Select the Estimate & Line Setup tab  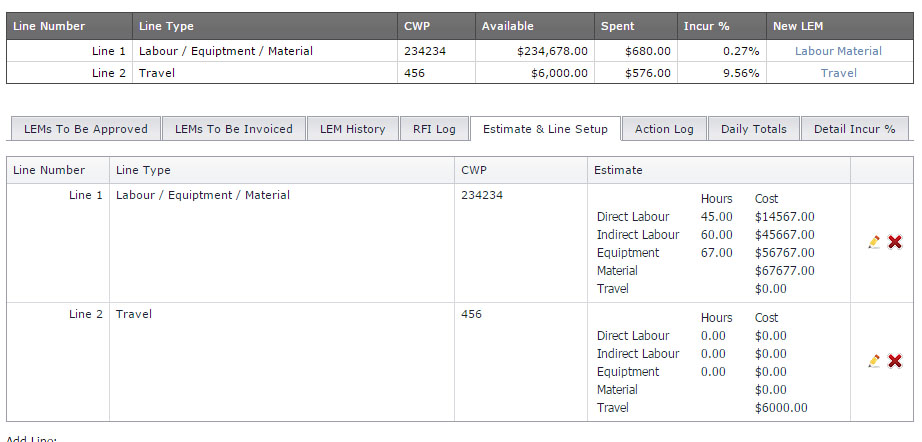(545, 129)
